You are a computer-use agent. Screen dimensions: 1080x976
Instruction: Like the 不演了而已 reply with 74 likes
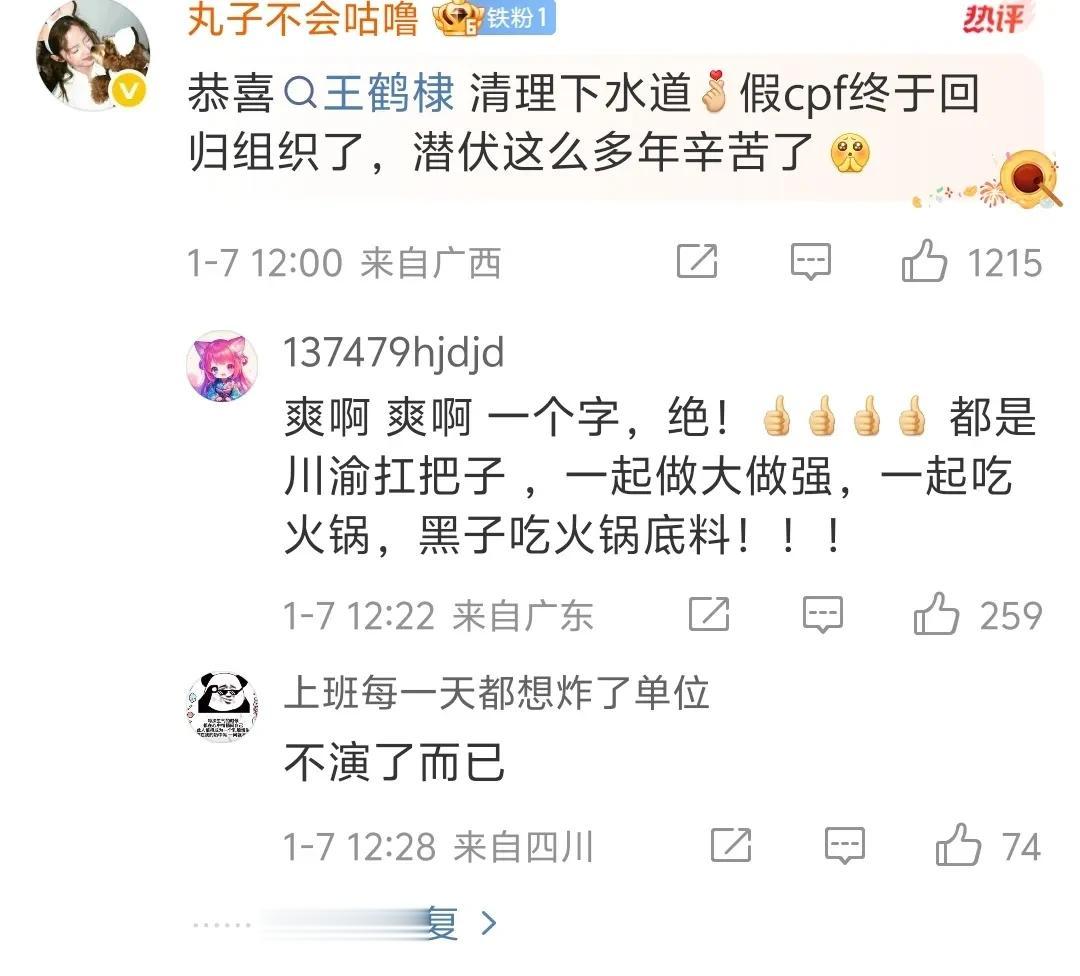[x=958, y=844]
